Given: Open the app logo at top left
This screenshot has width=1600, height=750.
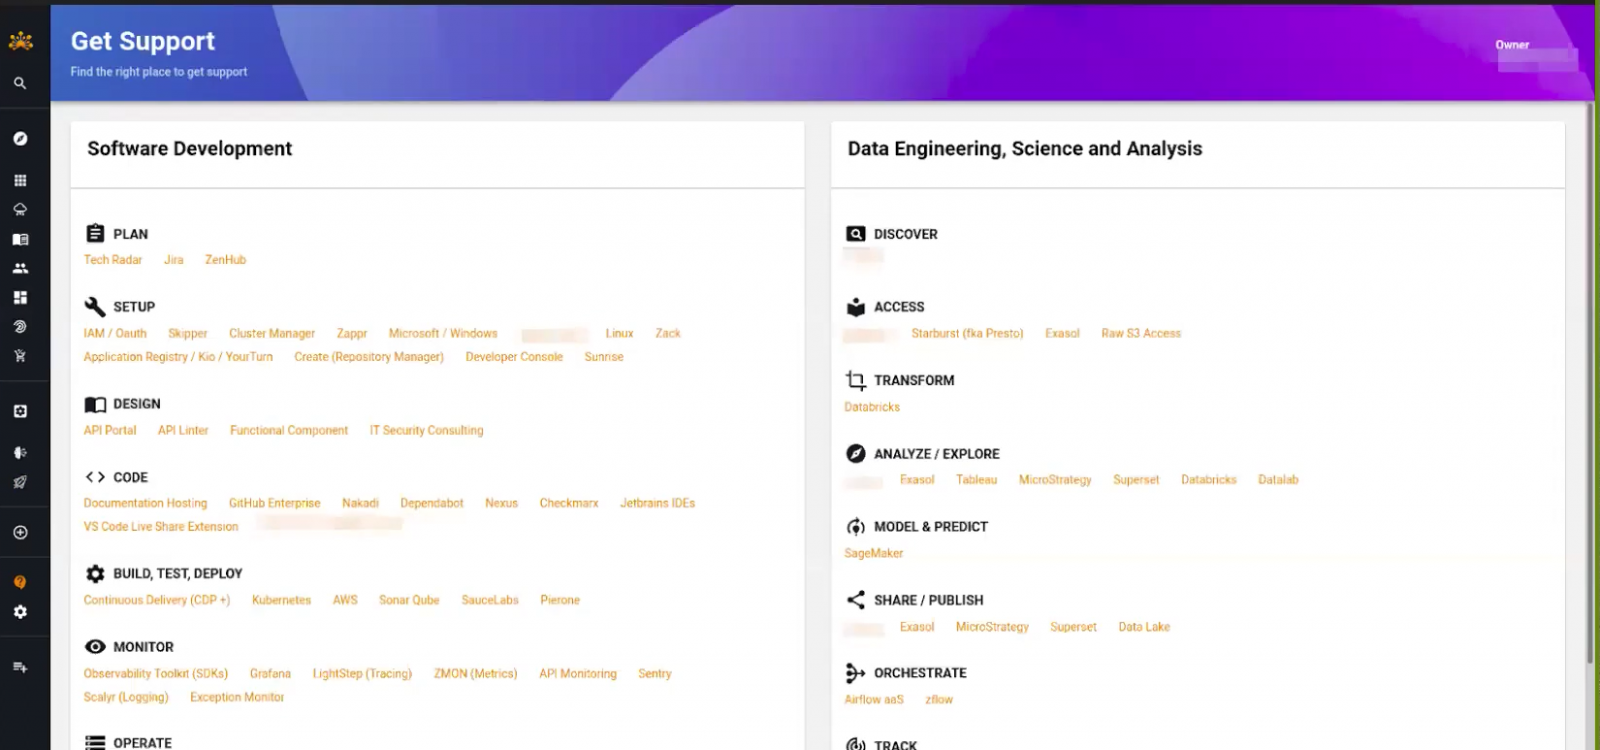Looking at the screenshot, I should pyautogui.click(x=21, y=41).
